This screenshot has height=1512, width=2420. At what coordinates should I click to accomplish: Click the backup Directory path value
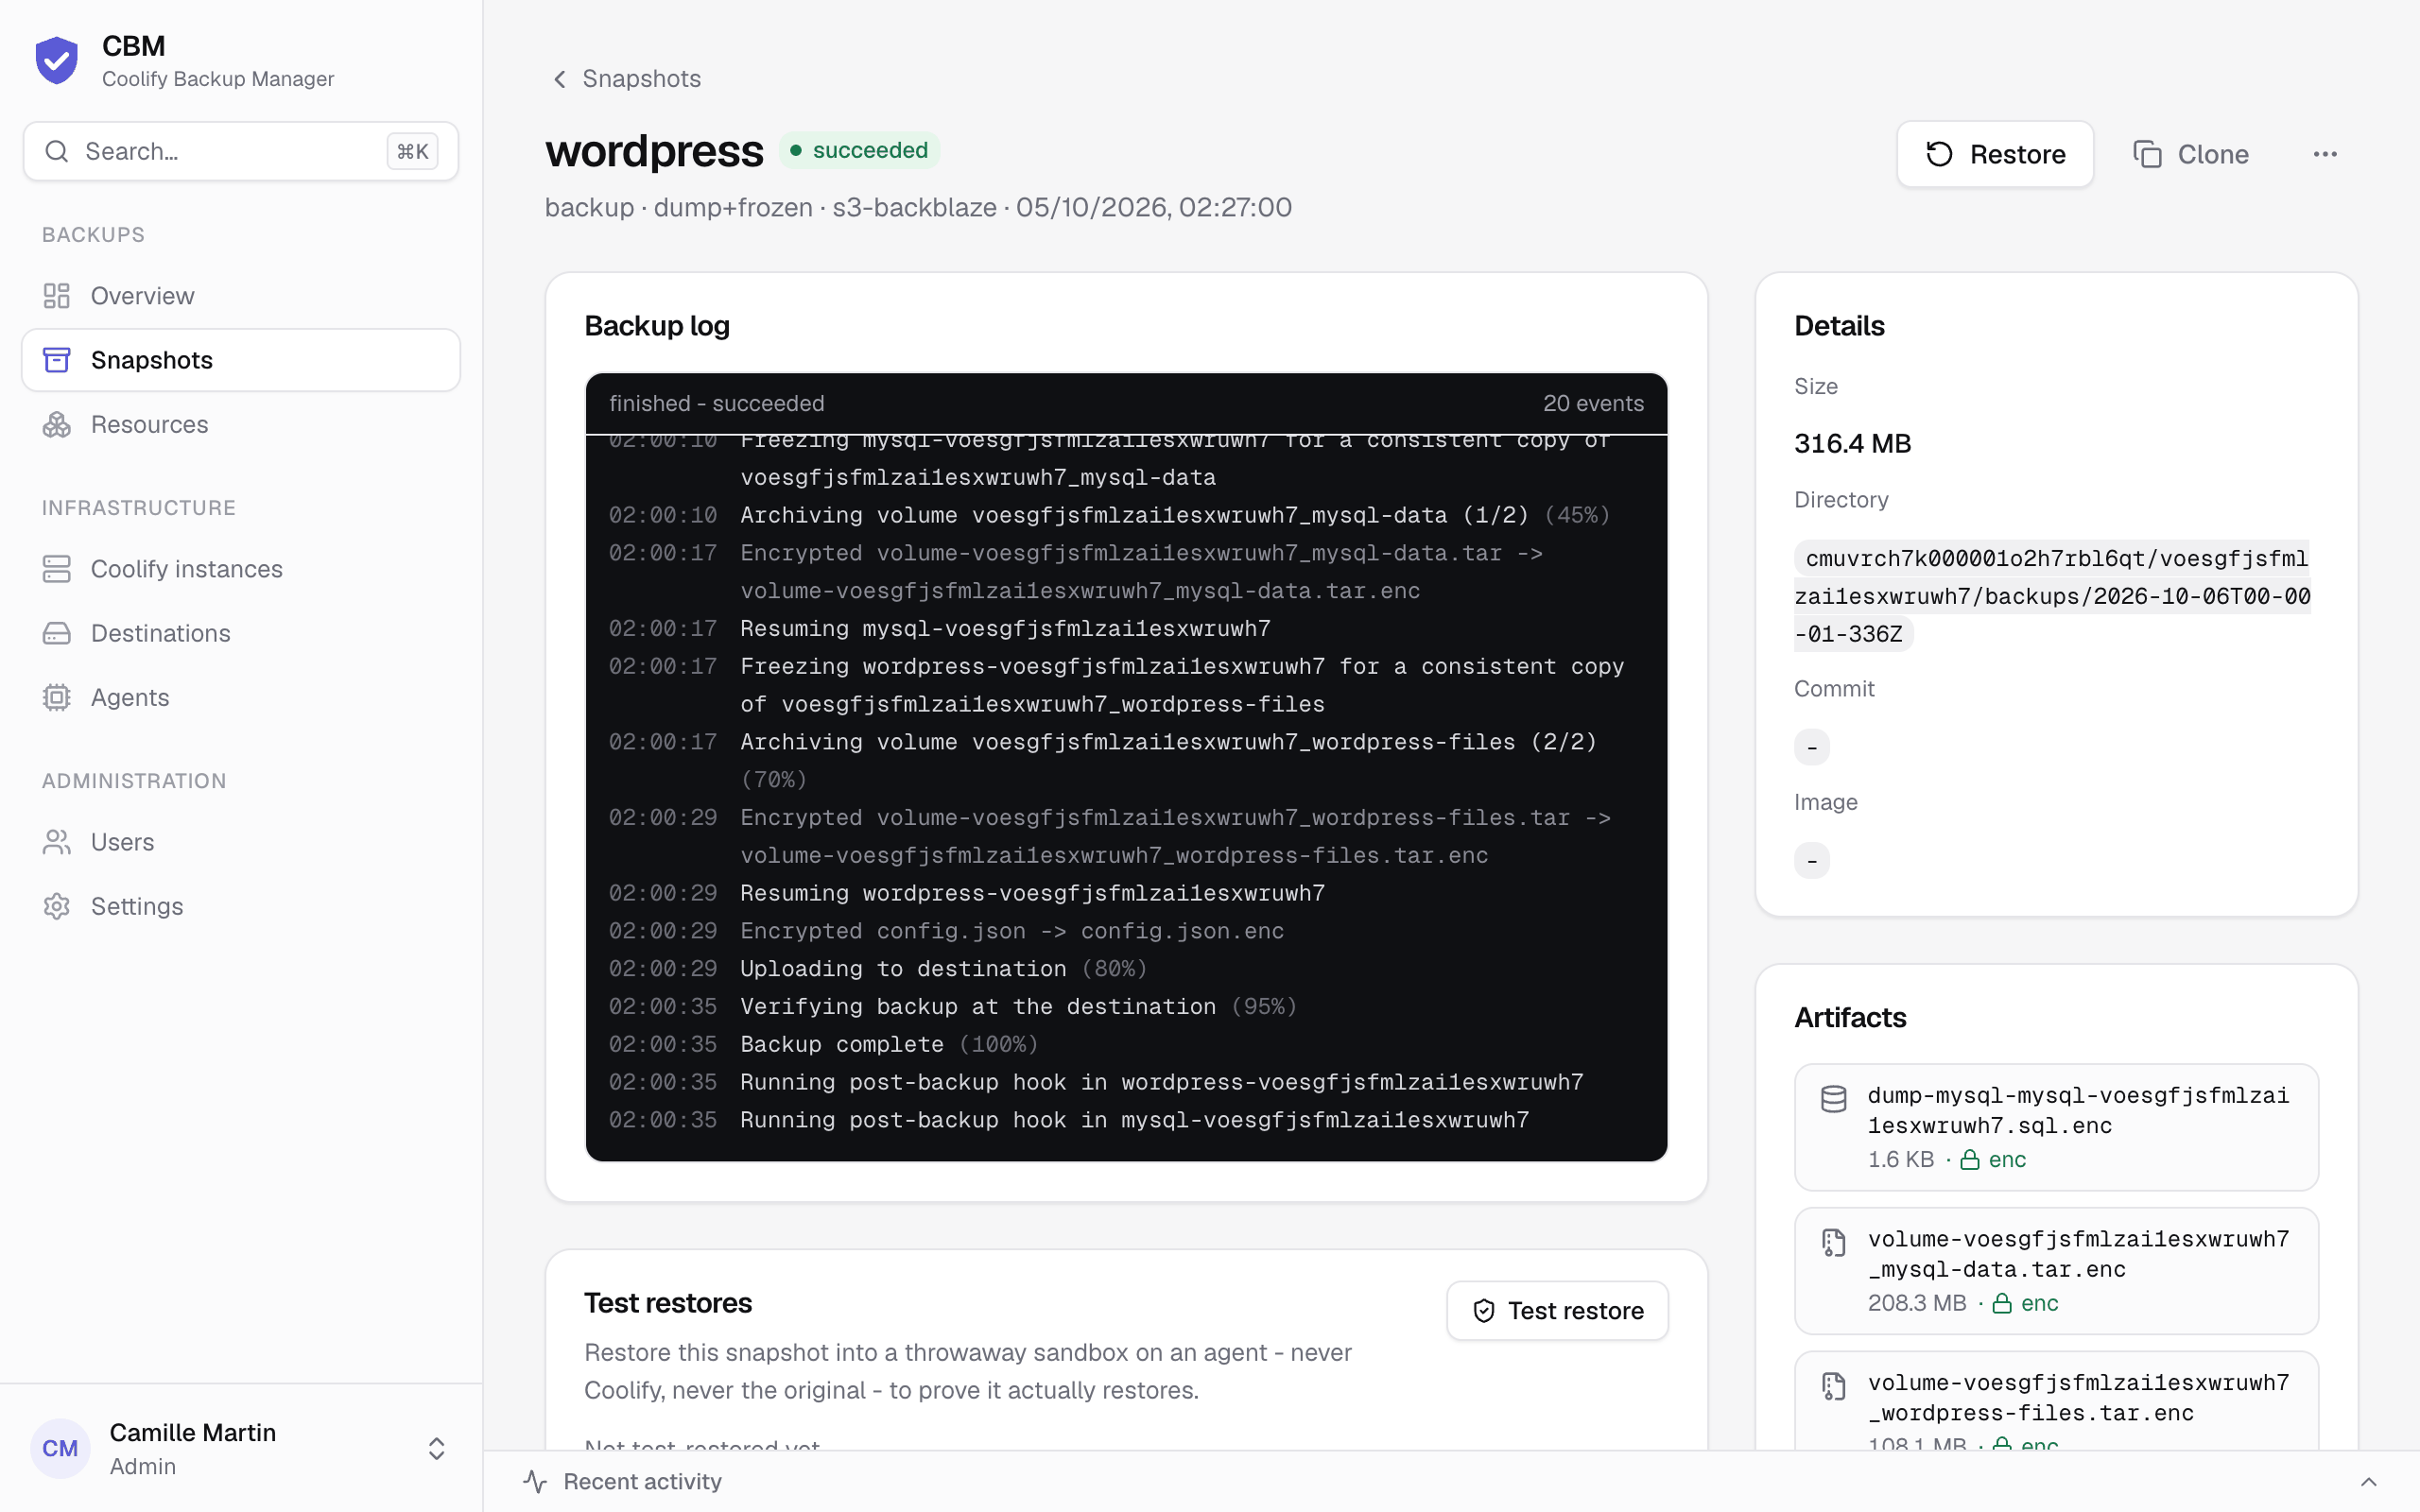pyautogui.click(x=2052, y=596)
